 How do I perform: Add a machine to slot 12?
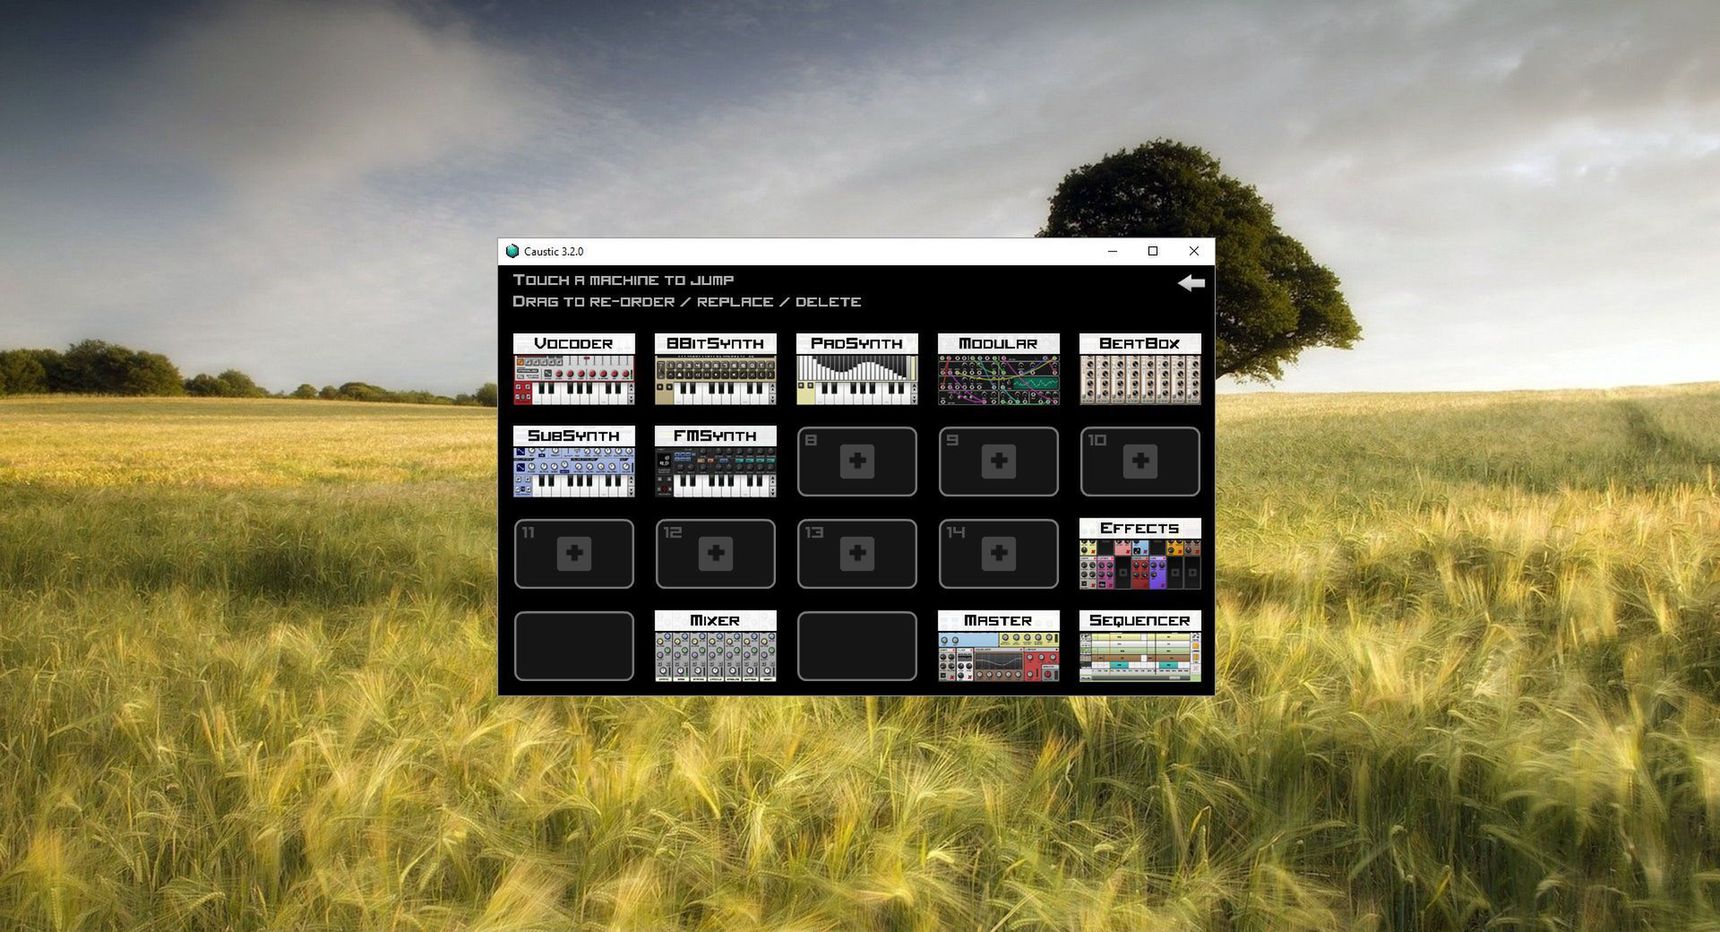pos(715,553)
